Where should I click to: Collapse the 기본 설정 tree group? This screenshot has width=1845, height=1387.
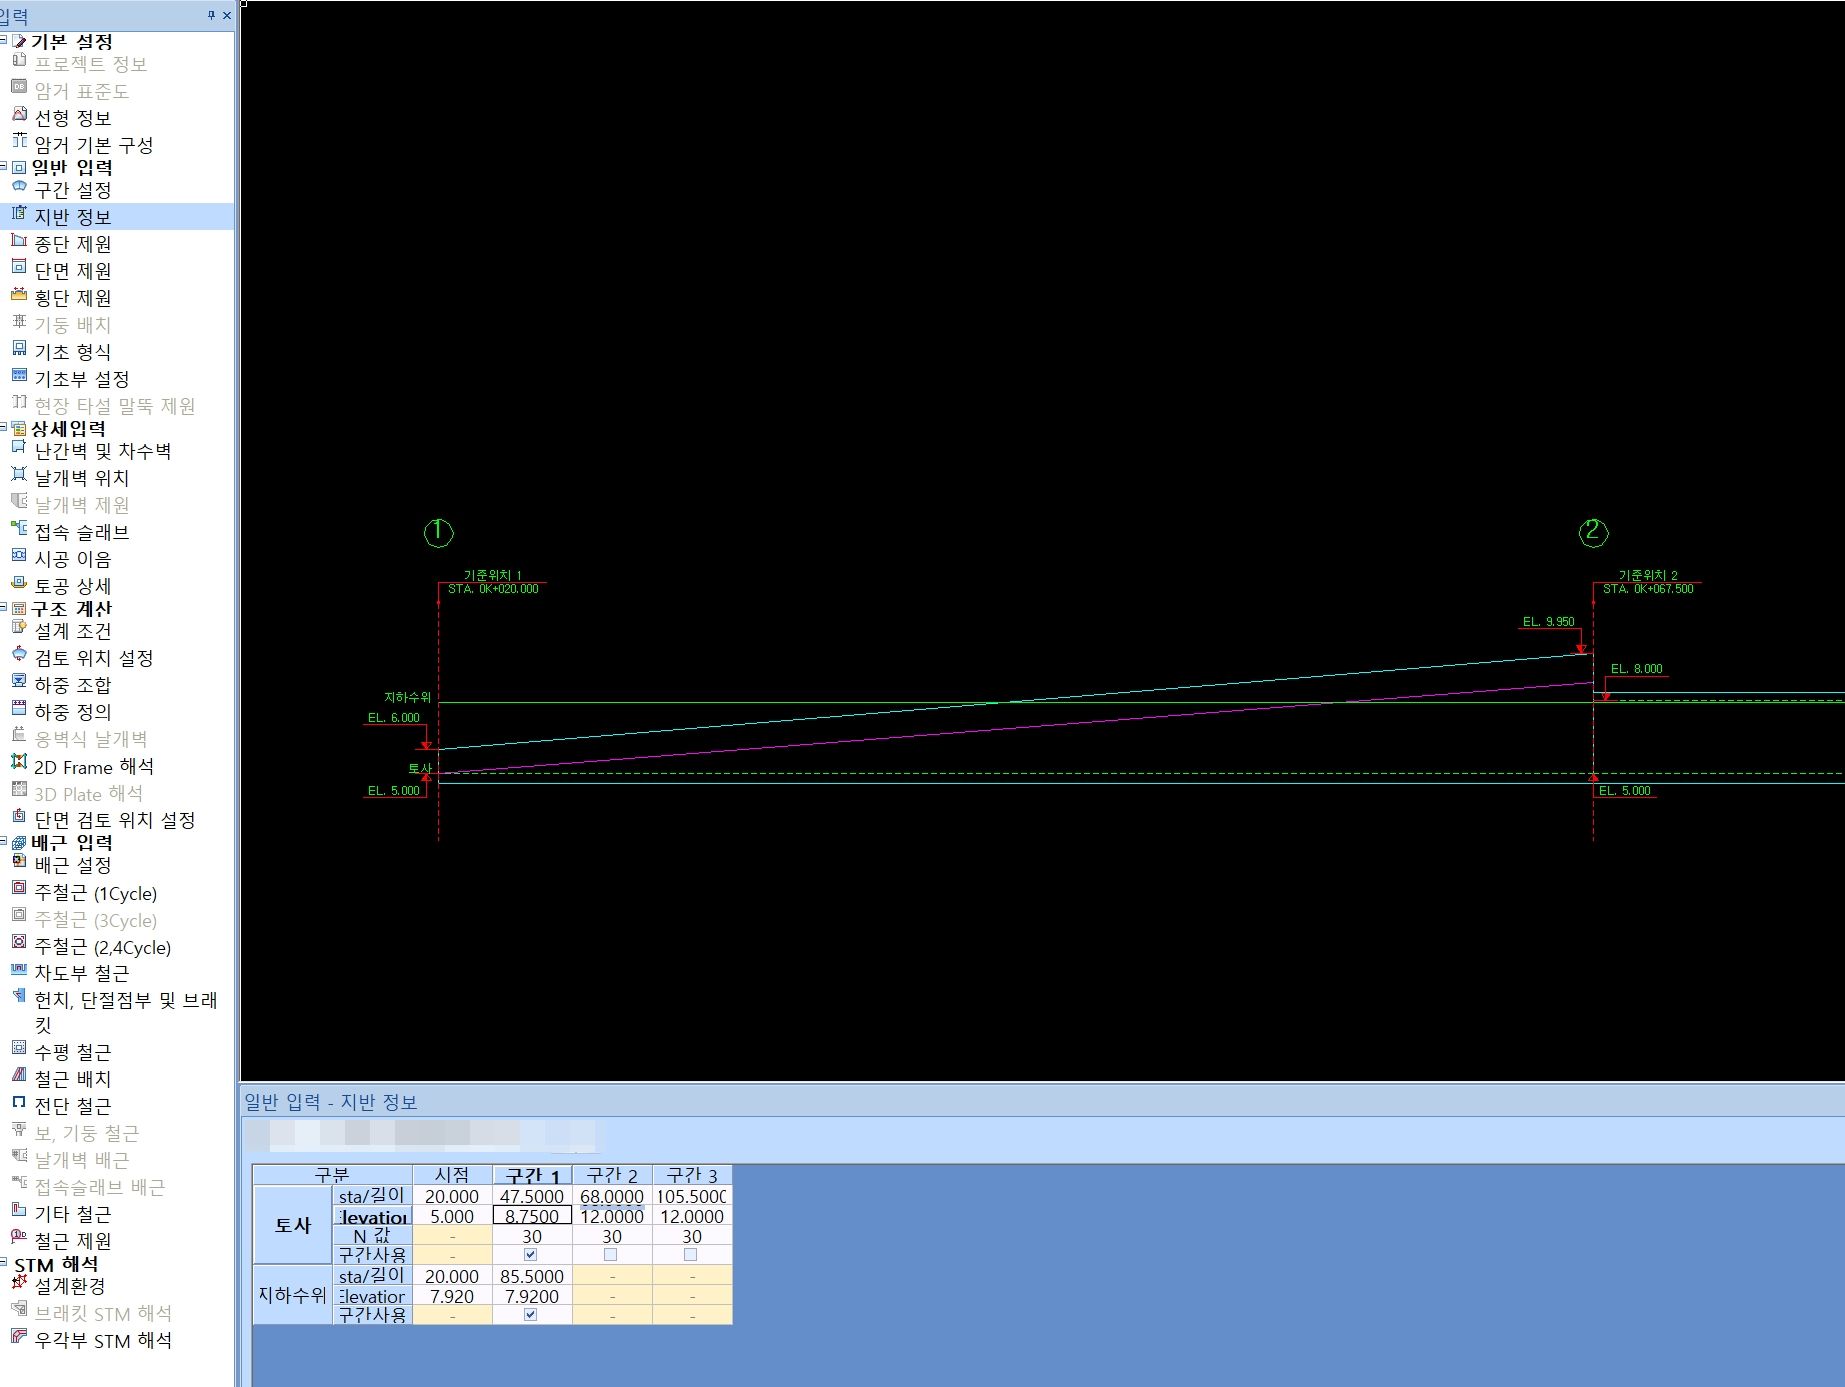point(4,41)
